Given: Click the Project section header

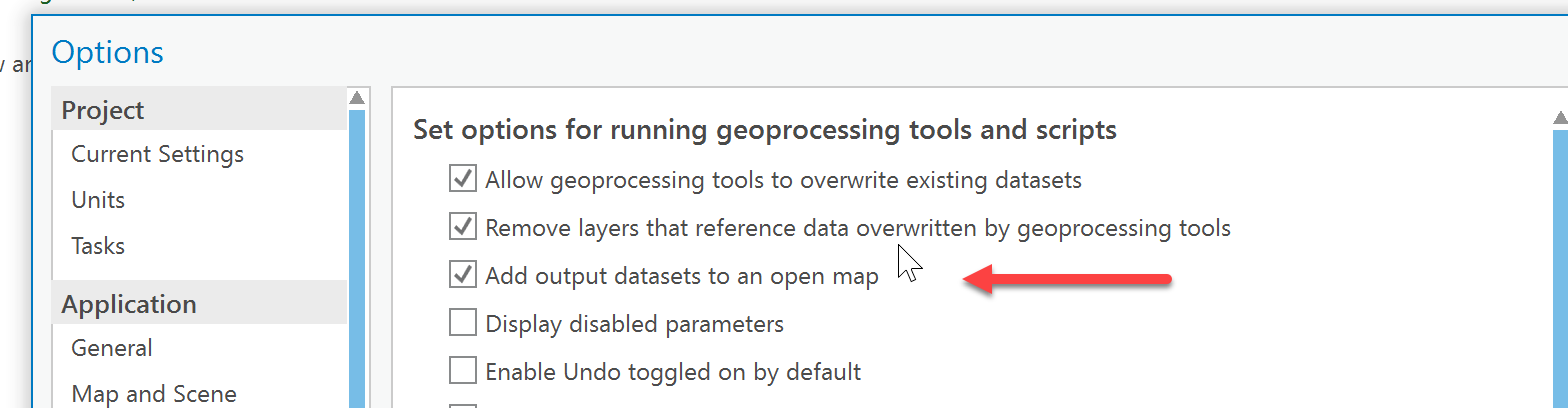Looking at the screenshot, I should tap(103, 110).
